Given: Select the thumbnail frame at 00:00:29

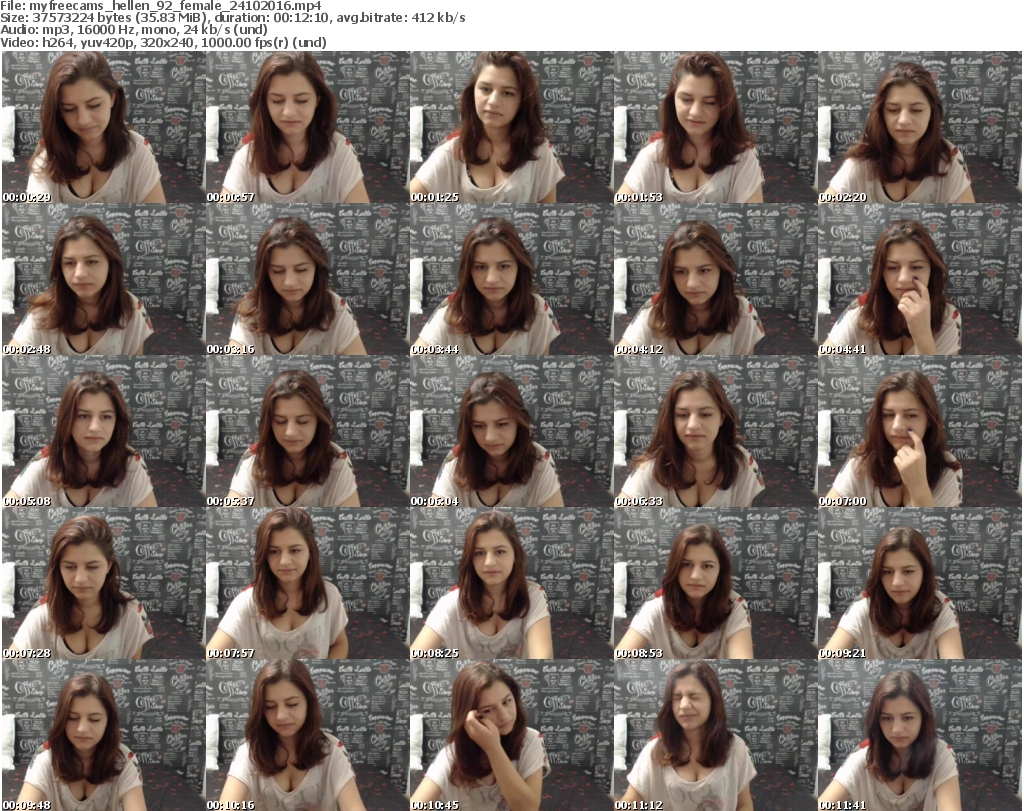Looking at the screenshot, I should (x=104, y=127).
